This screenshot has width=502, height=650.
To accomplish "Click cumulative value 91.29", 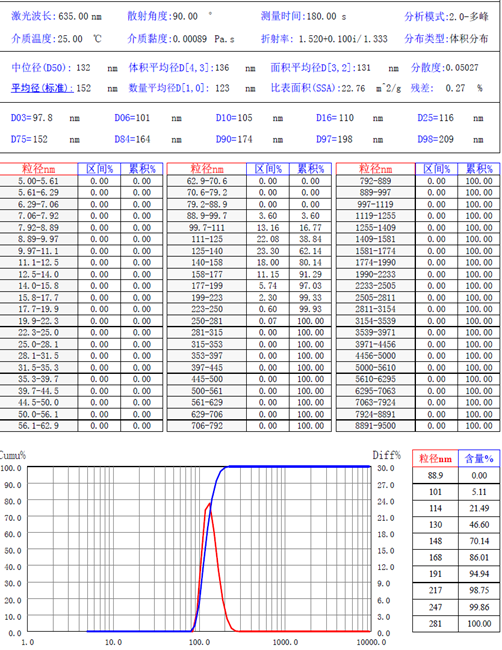I will point(310,274).
